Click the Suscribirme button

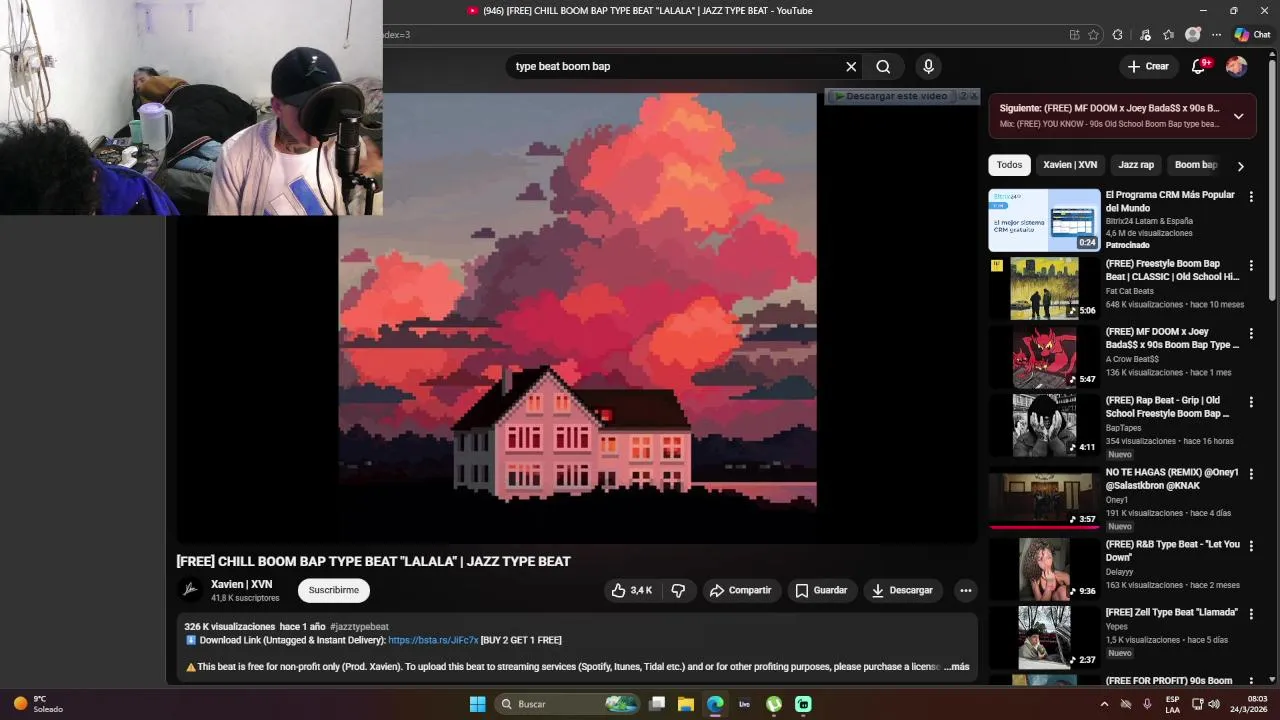coord(334,591)
